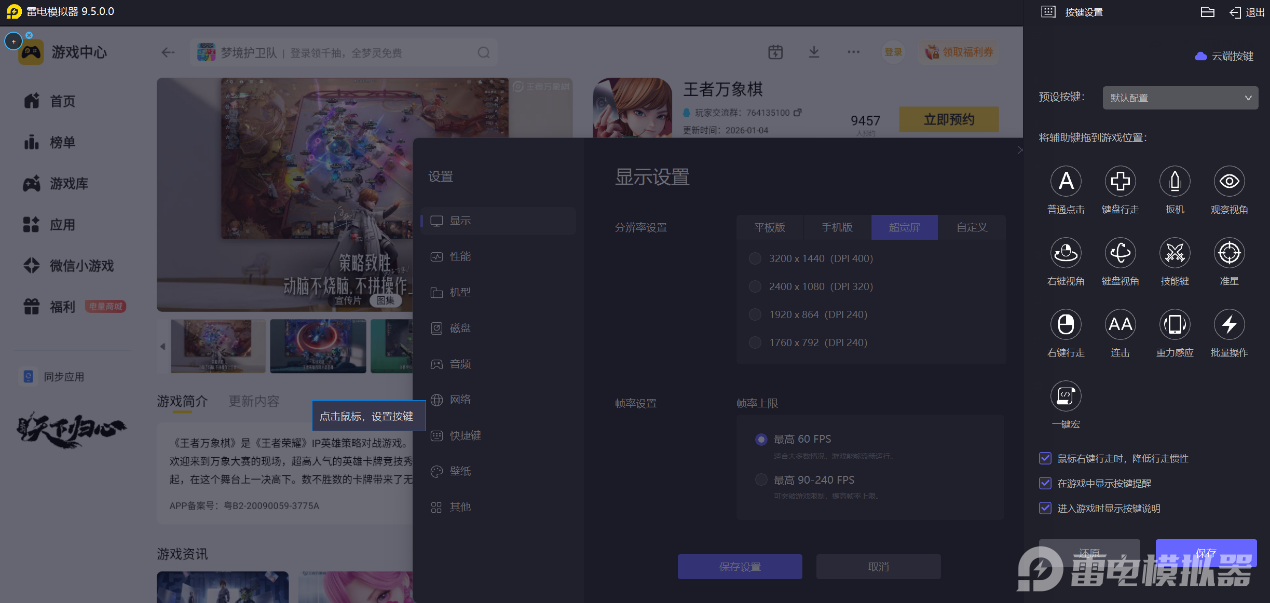Click the 保存 button in keymap panel

(x=1206, y=553)
